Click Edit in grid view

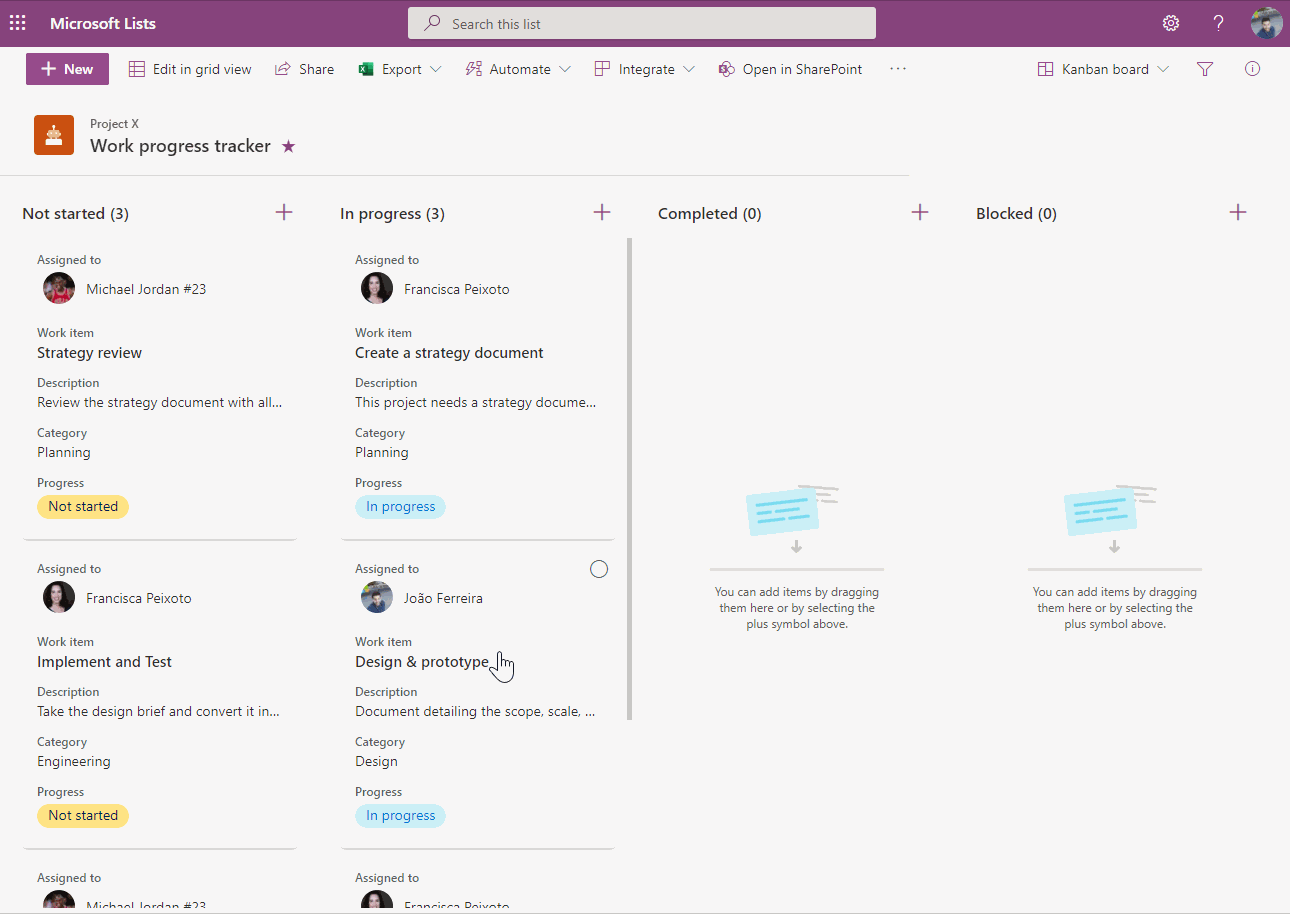click(190, 69)
